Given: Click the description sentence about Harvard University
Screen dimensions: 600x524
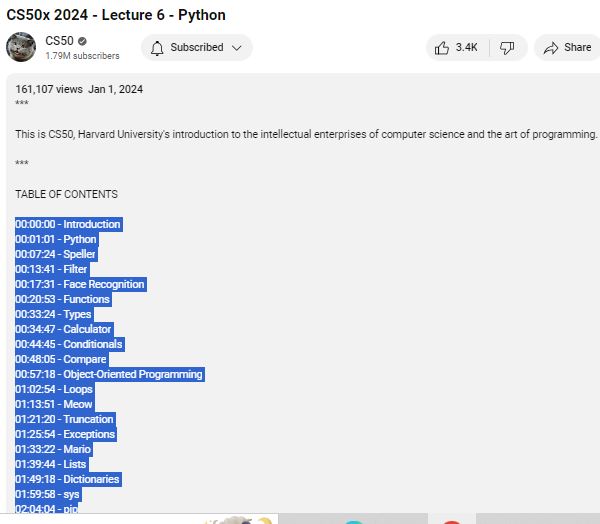Looking at the screenshot, I should pyautogui.click(x=306, y=134).
